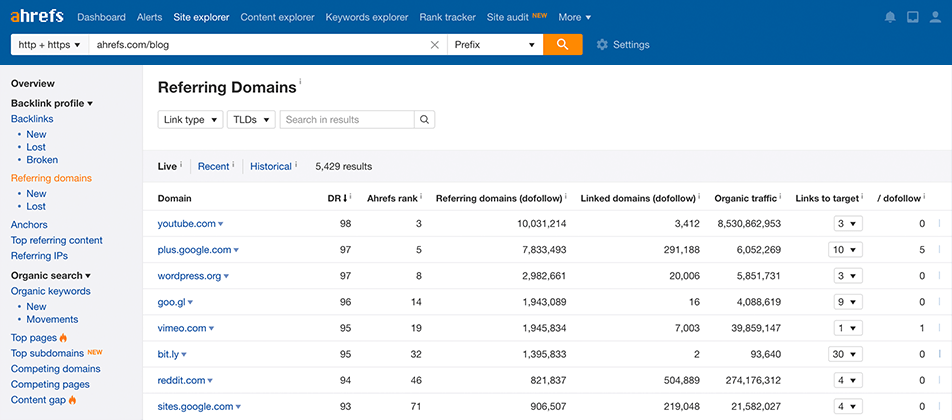Click the Search in results field
The width and height of the screenshot is (952, 420).
pos(346,120)
